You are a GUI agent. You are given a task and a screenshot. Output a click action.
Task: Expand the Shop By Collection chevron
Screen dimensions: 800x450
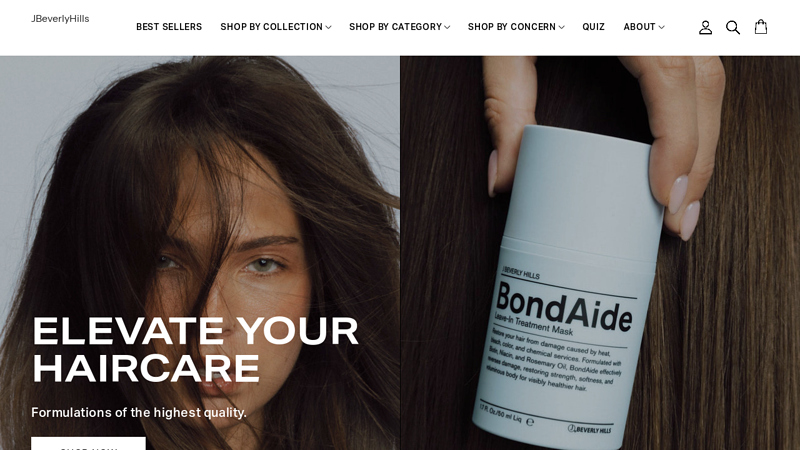328,27
